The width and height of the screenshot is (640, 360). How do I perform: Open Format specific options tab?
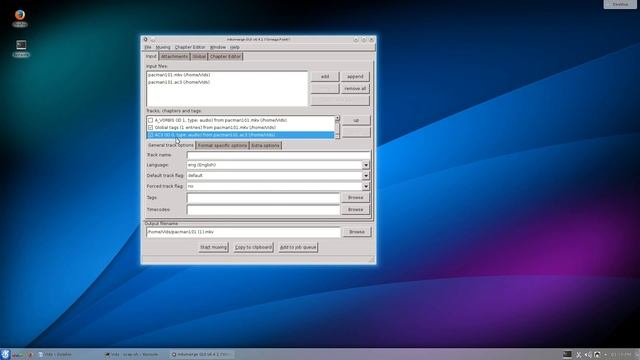[x=222, y=145]
